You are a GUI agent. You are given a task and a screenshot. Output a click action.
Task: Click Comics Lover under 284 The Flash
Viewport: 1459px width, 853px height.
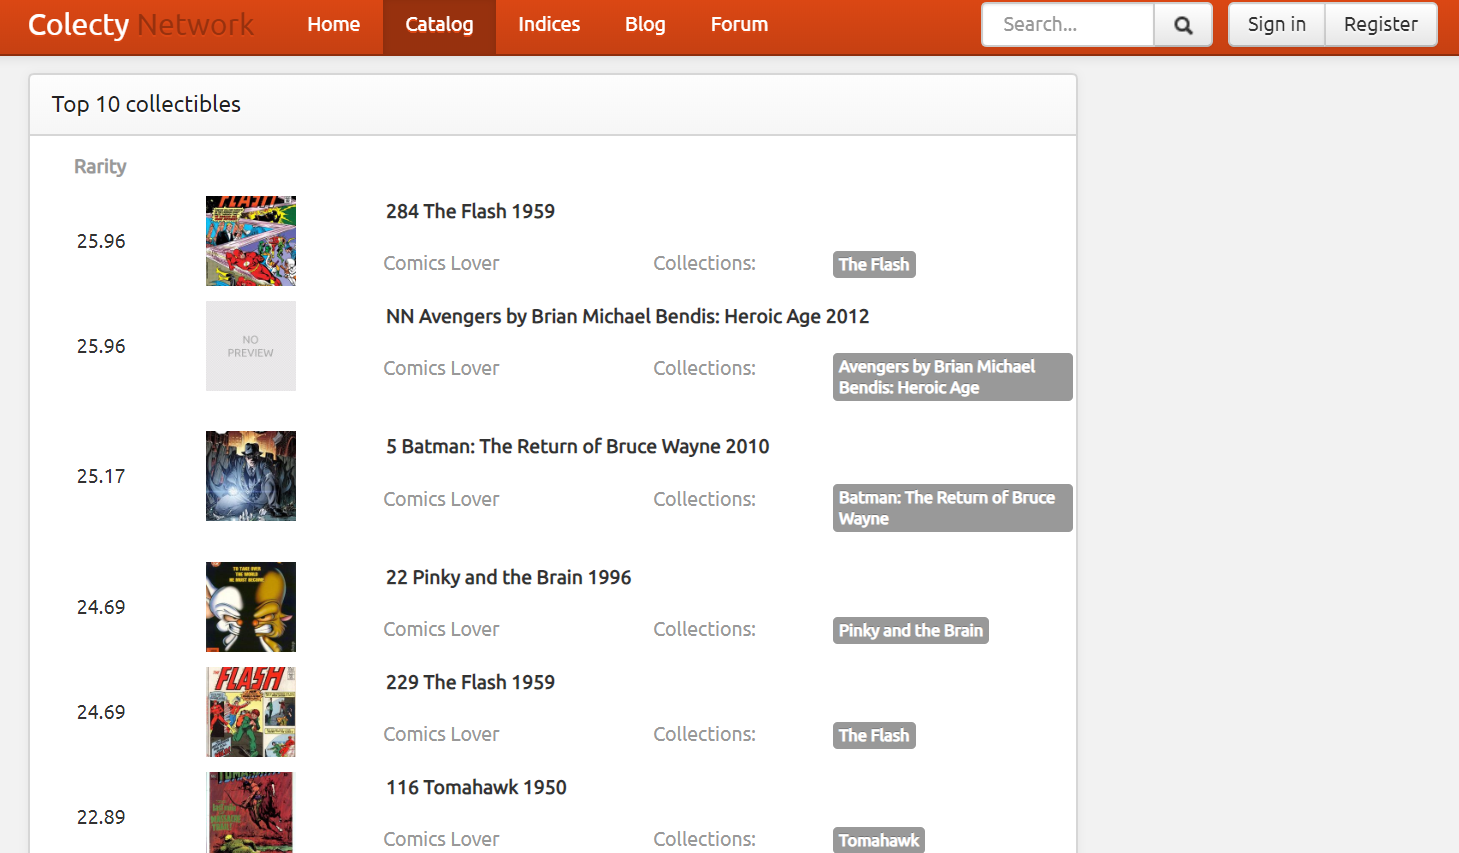[441, 263]
